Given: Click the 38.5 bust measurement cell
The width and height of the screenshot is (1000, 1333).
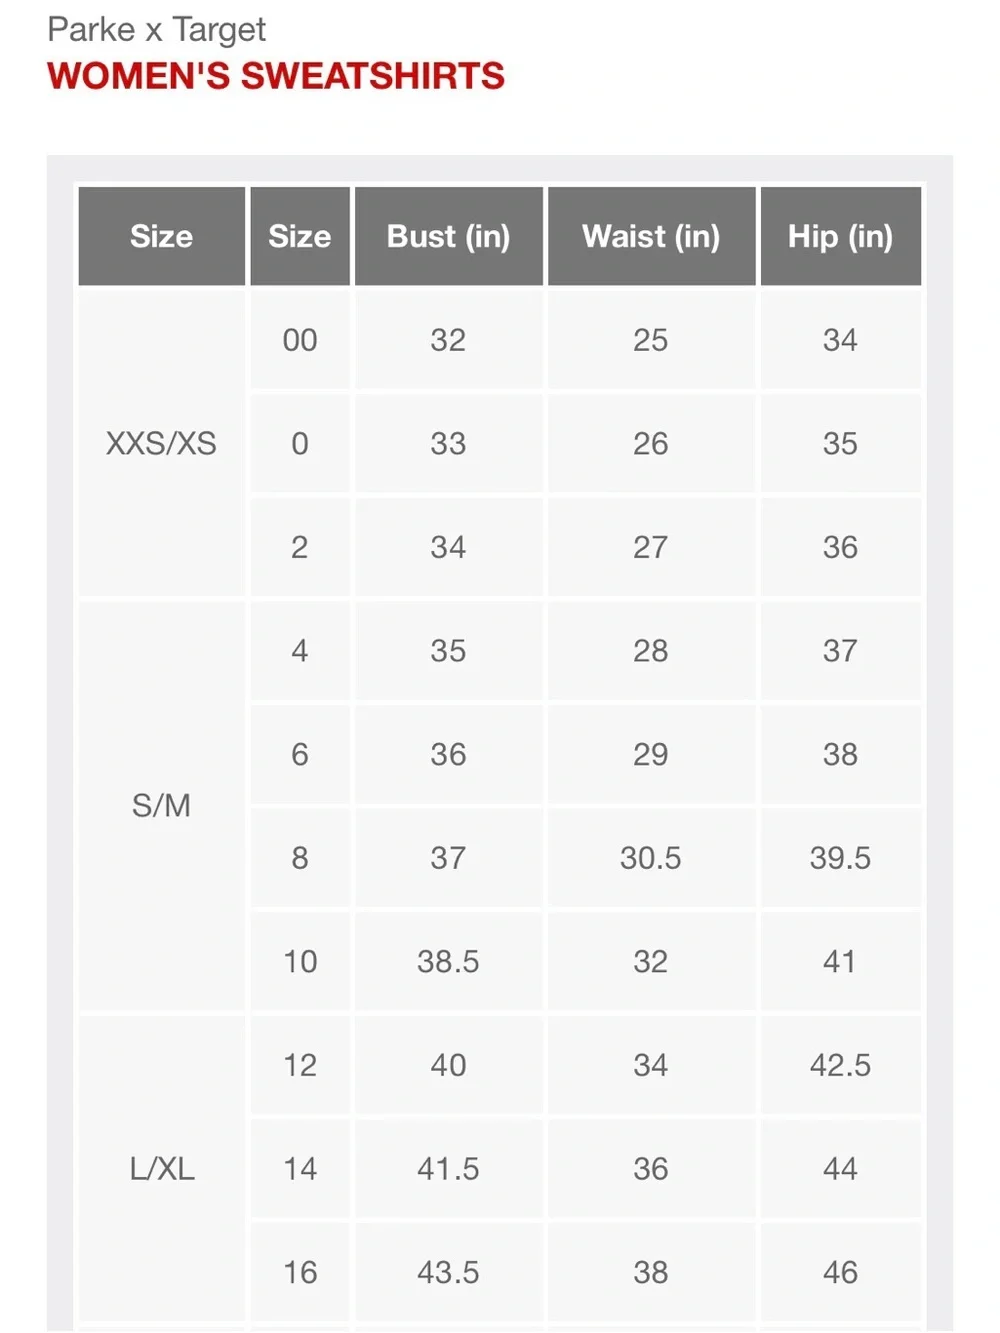Looking at the screenshot, I should [448, 961].
